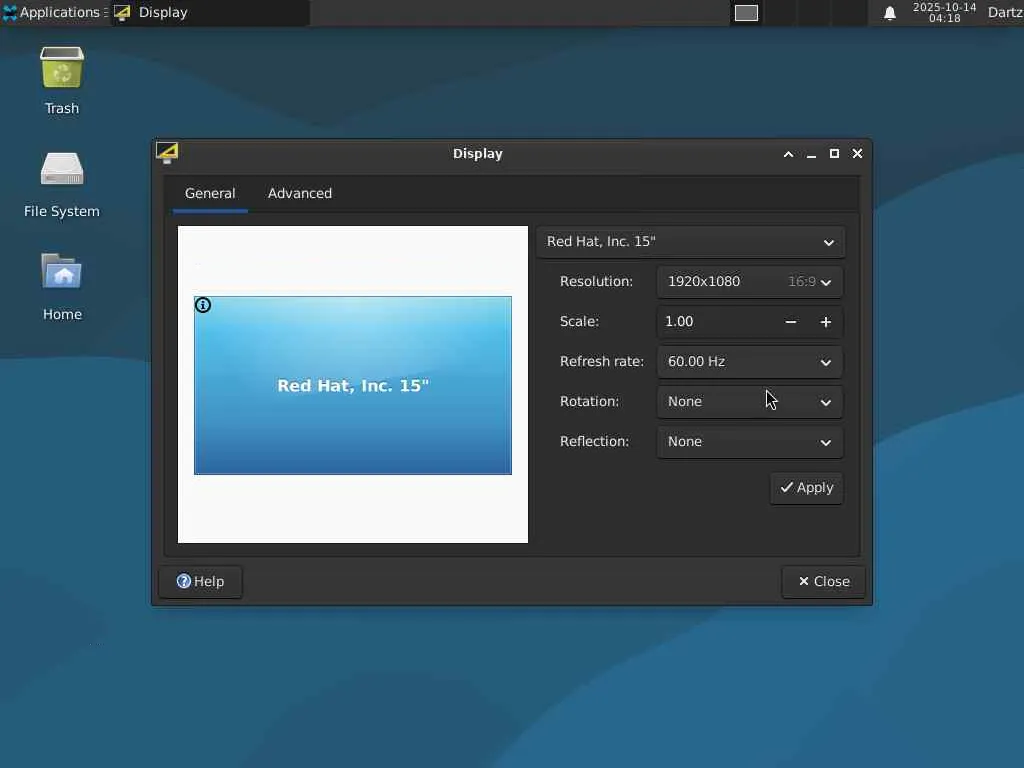Click the Scale value field 1.00

pyautogui.click(x=715, y=322)
